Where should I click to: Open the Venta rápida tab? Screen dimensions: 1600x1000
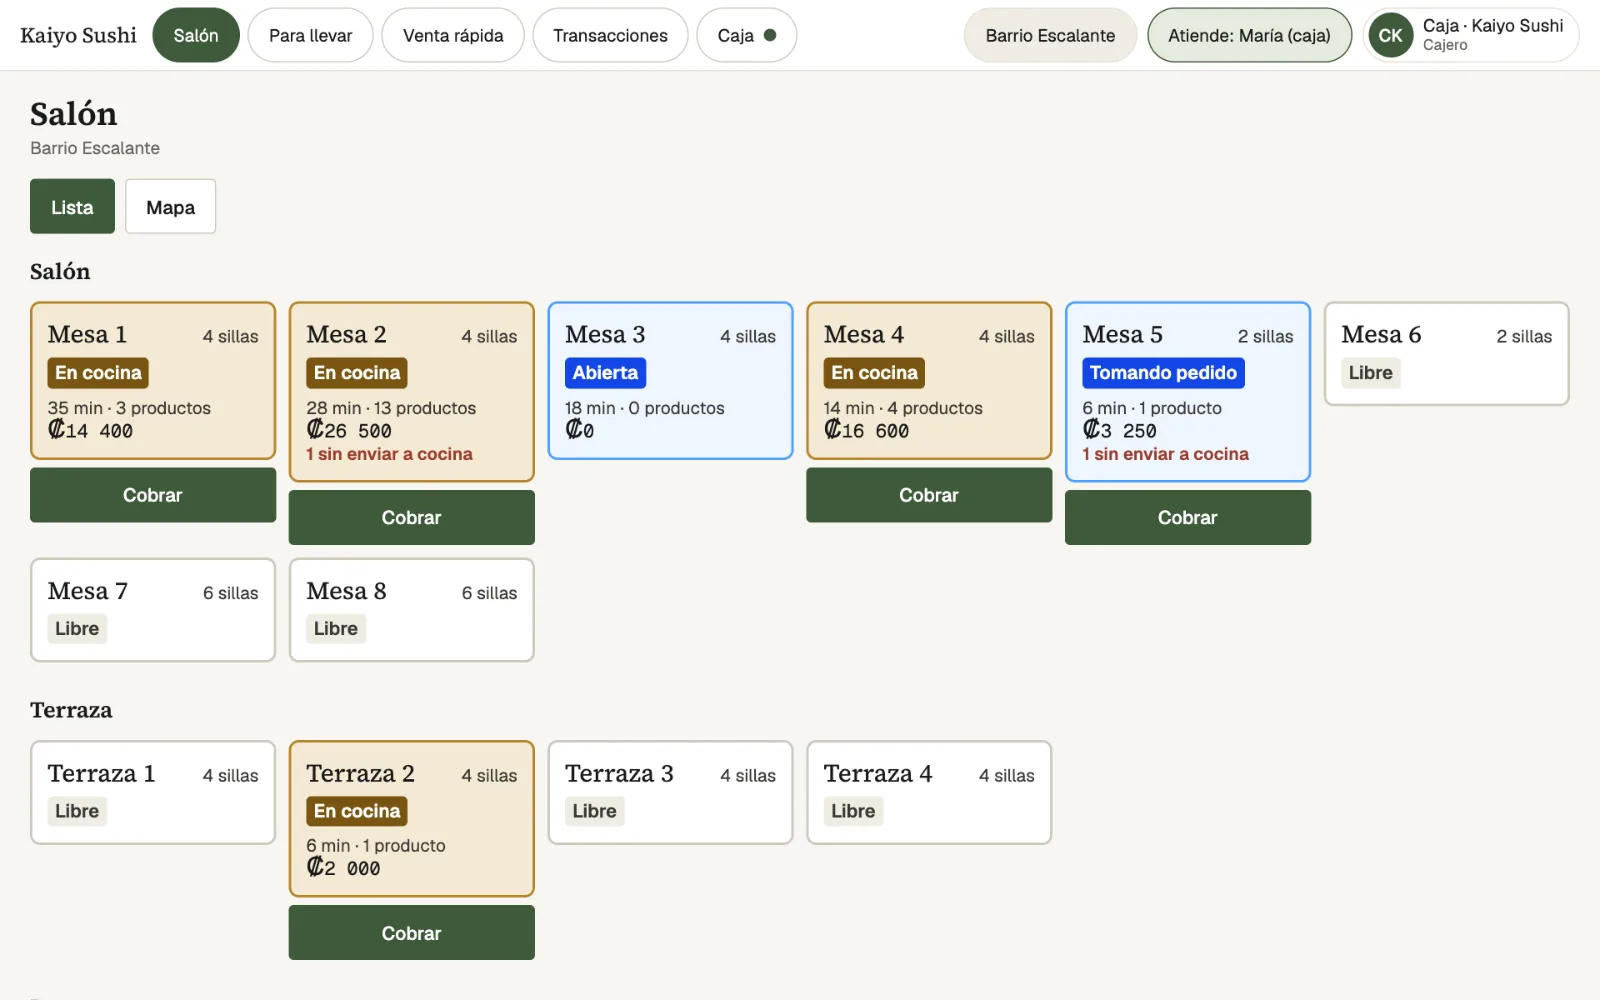[x=453, y=35]
